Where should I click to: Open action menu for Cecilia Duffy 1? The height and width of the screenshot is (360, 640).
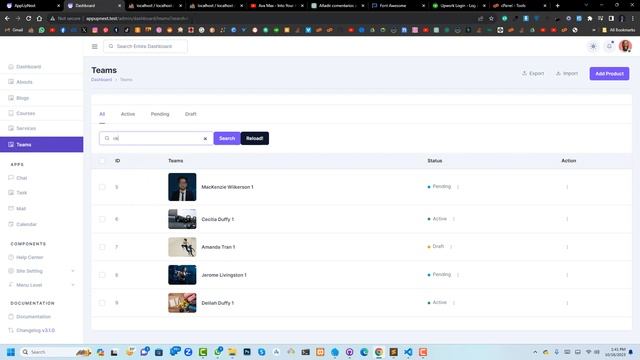click(567, 219)
